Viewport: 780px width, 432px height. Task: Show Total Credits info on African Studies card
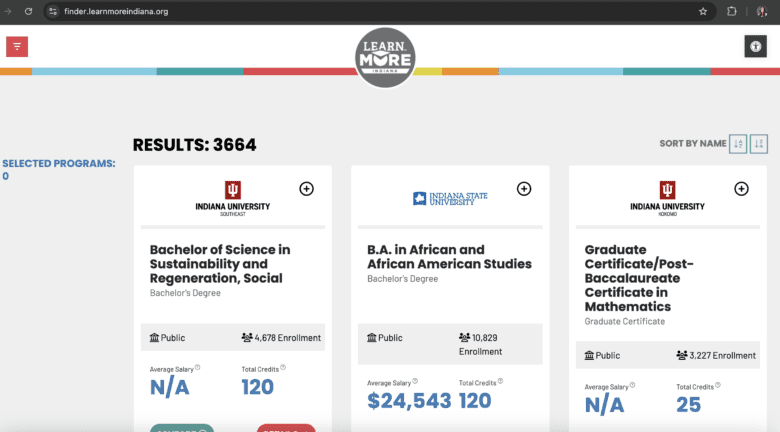click(500, 381)
